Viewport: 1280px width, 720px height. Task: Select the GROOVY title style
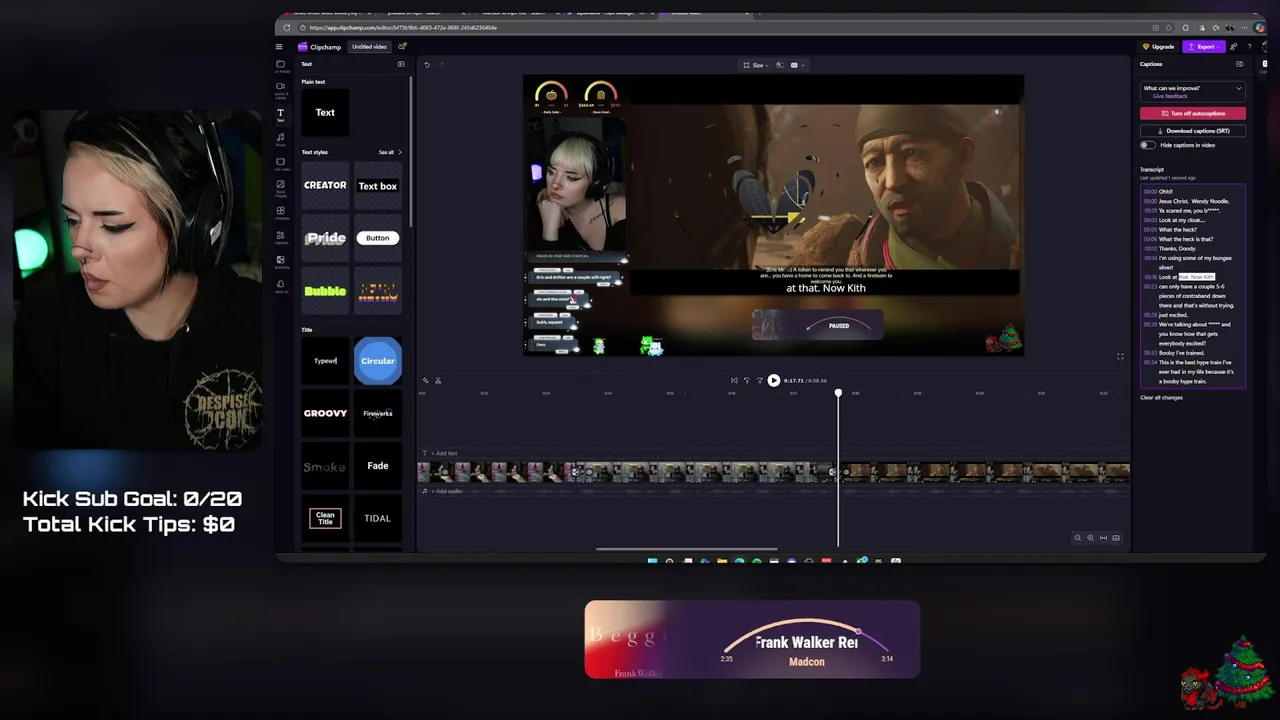(325, 413)
